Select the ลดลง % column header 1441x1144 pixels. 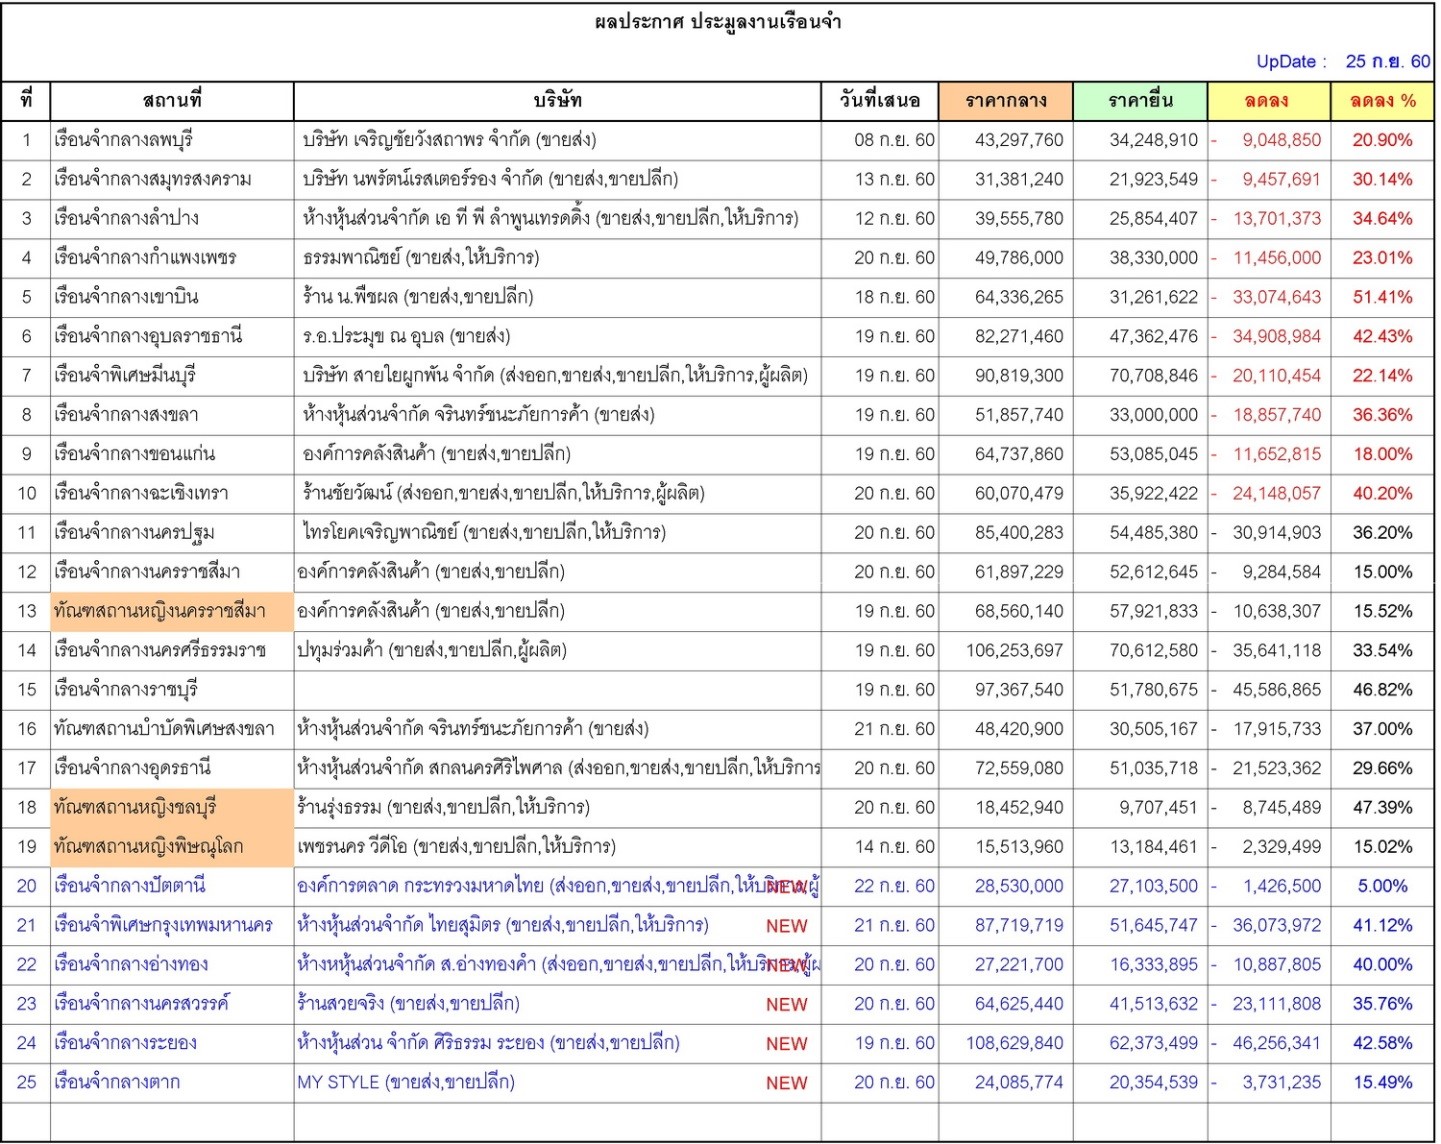click(x=1382, y=101)
